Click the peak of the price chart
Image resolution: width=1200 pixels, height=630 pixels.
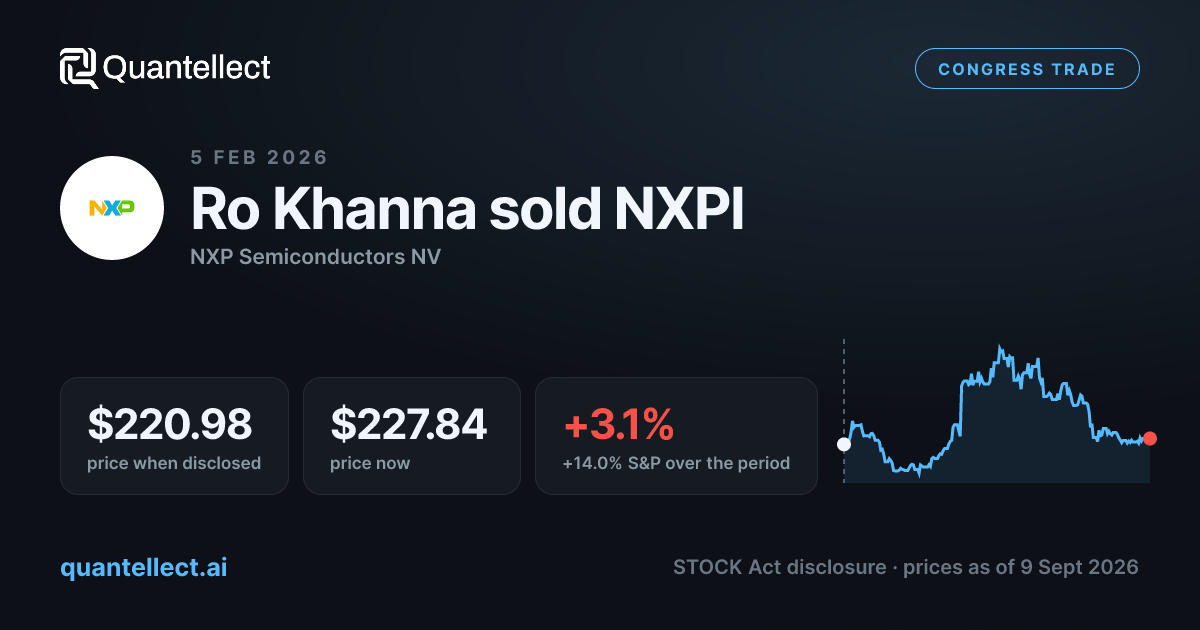(x=999, y=348)
